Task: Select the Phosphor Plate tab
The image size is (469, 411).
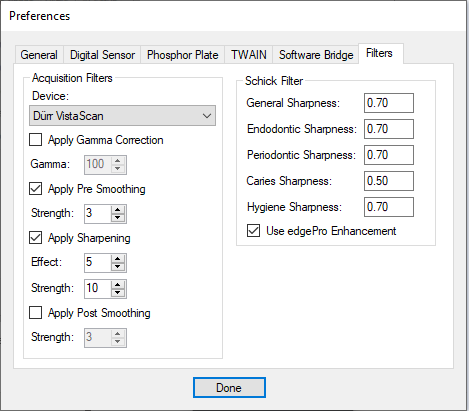Action: 183,55
